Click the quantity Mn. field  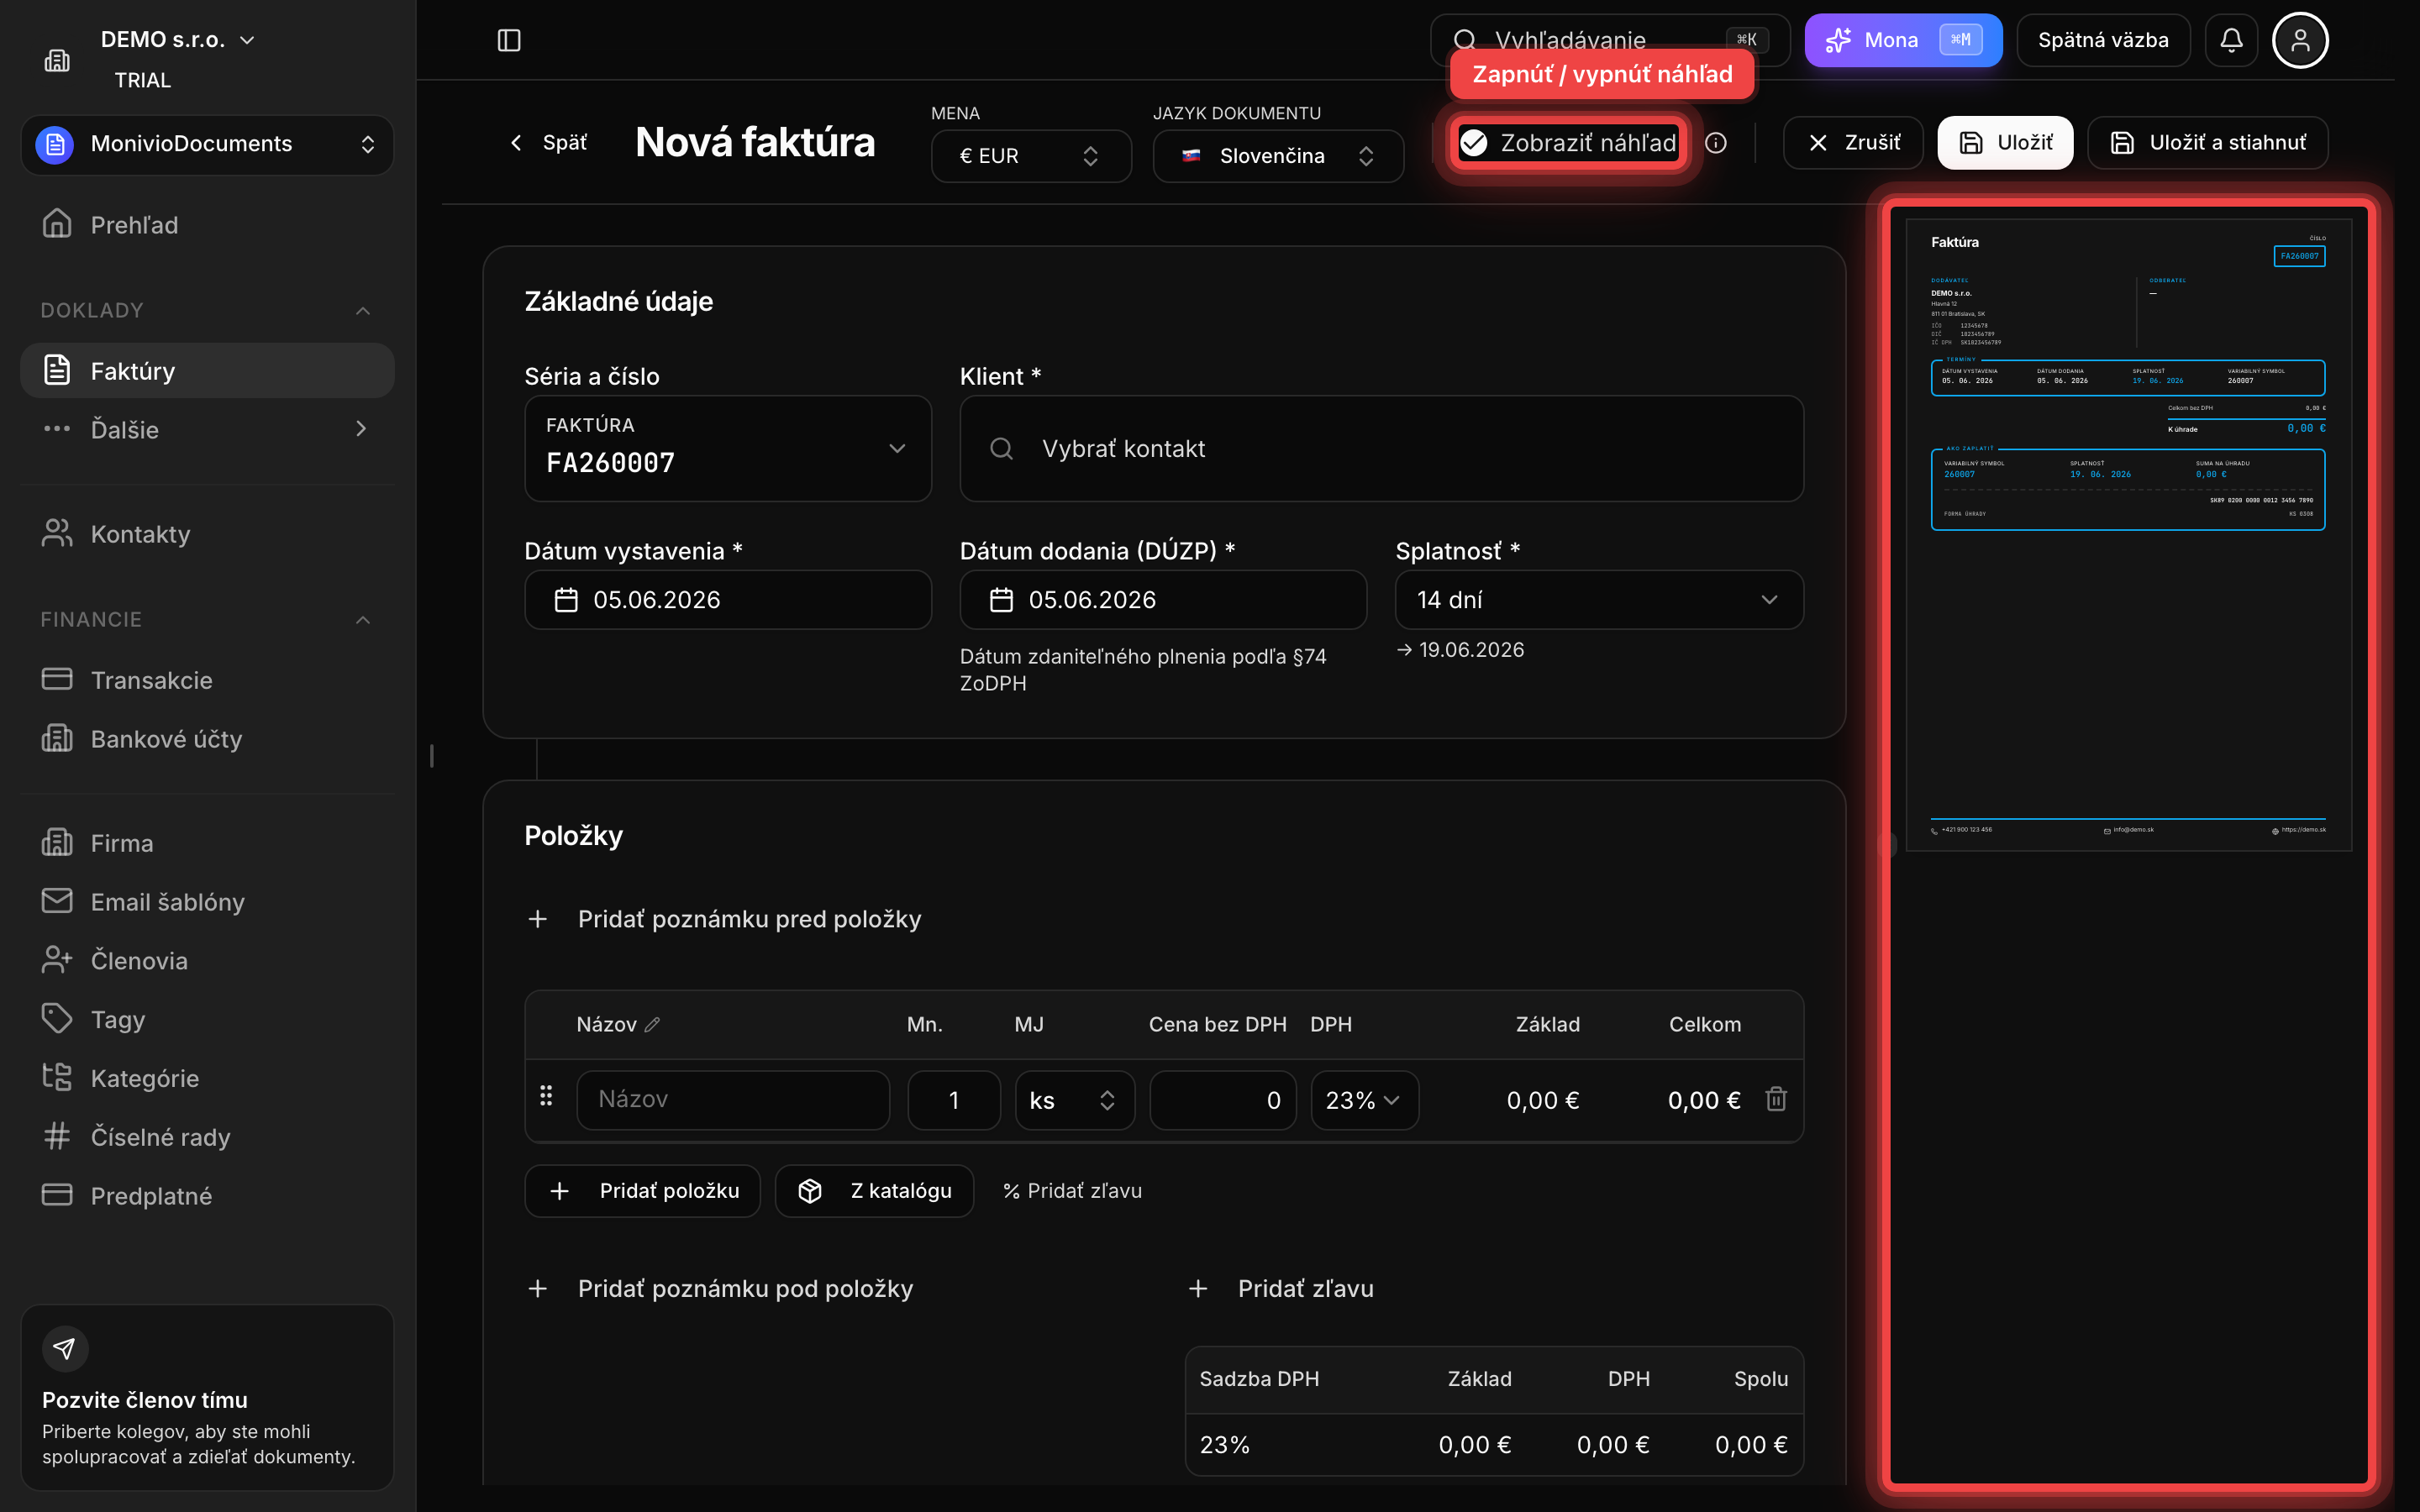pyautogui.click(x=954, y=1100)
